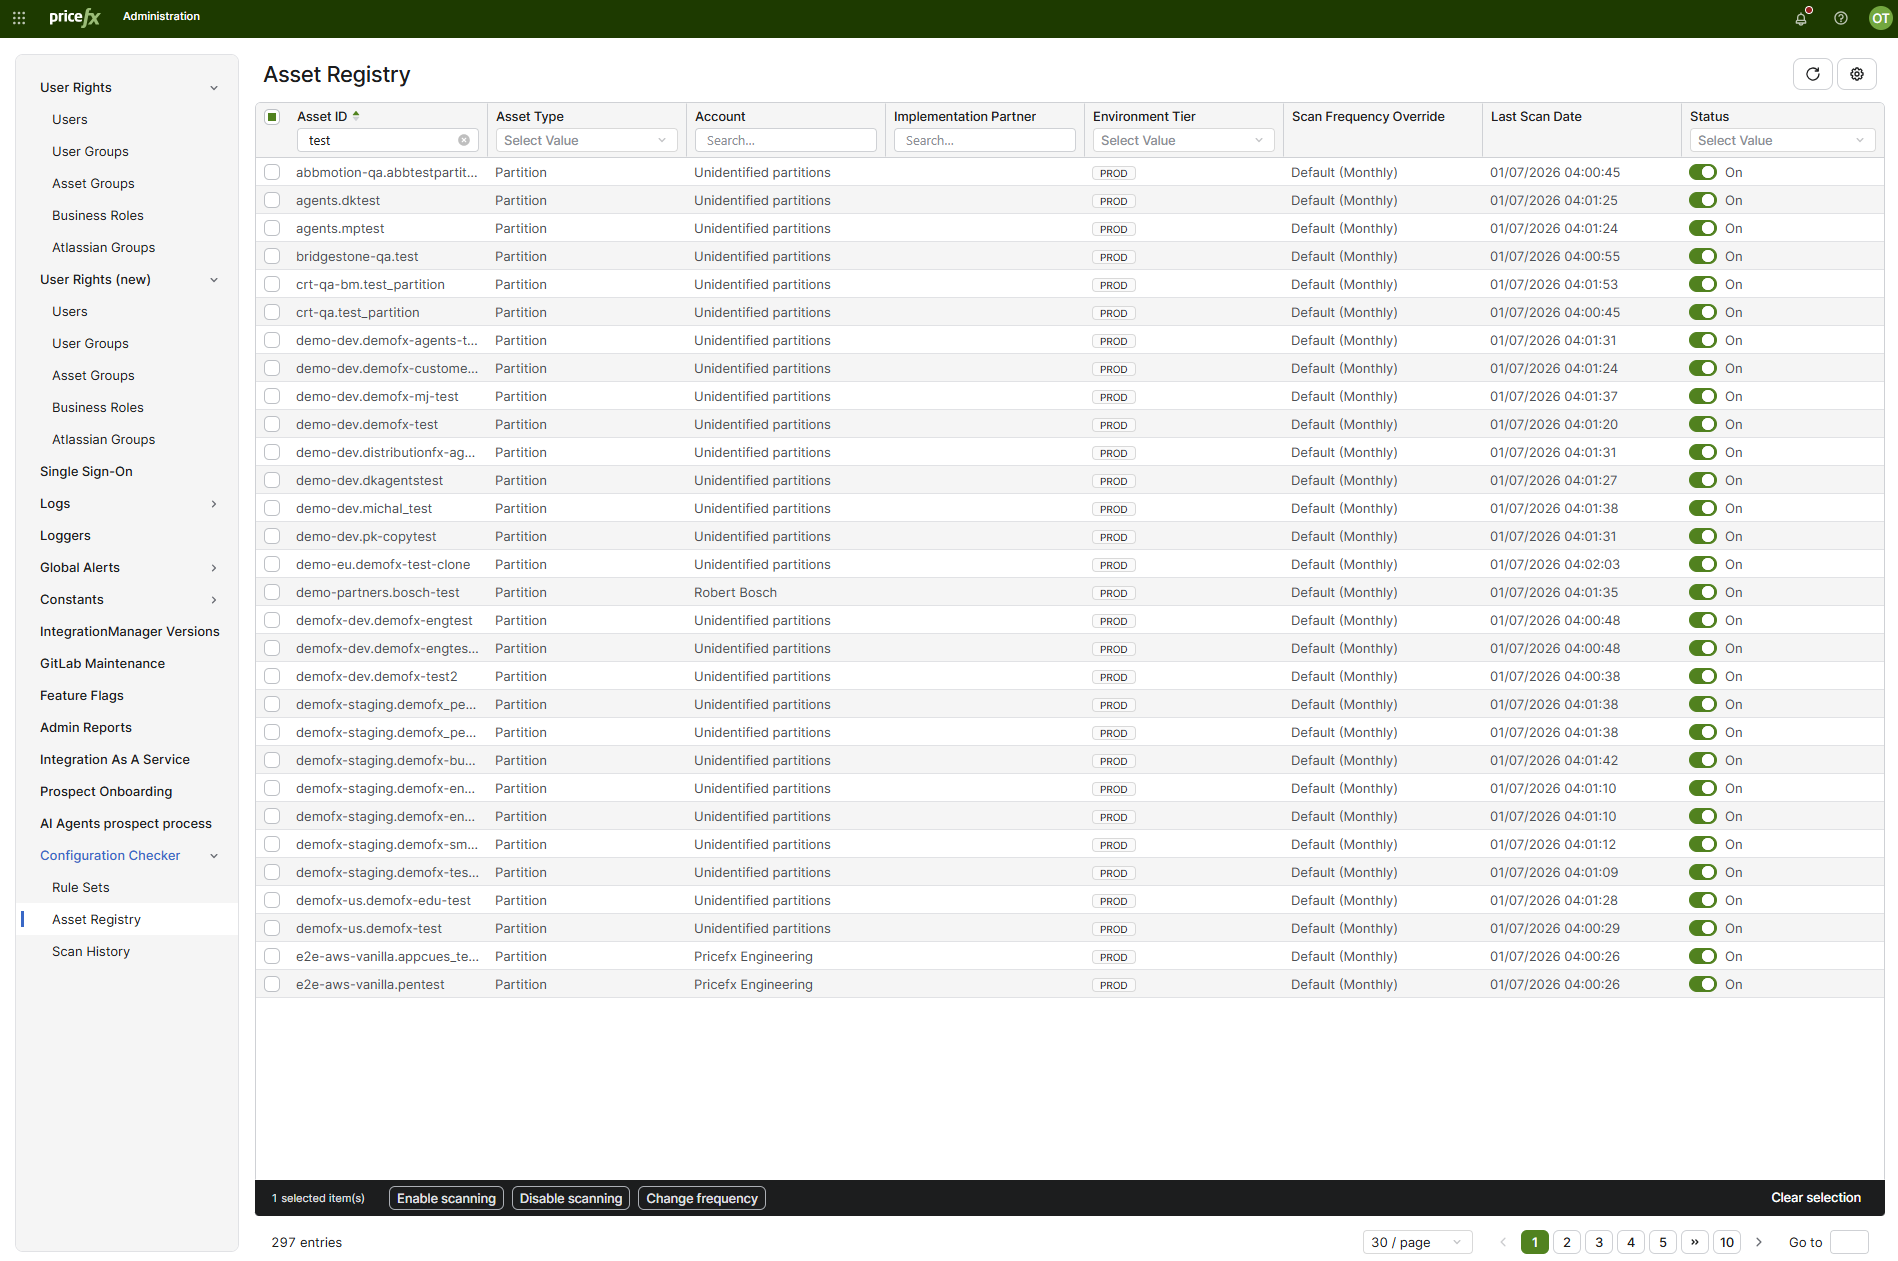Viewport: 1898px width, 1261px height.
Task: Sort by Asset ID column arrow
Action: (x=356, y=116)
